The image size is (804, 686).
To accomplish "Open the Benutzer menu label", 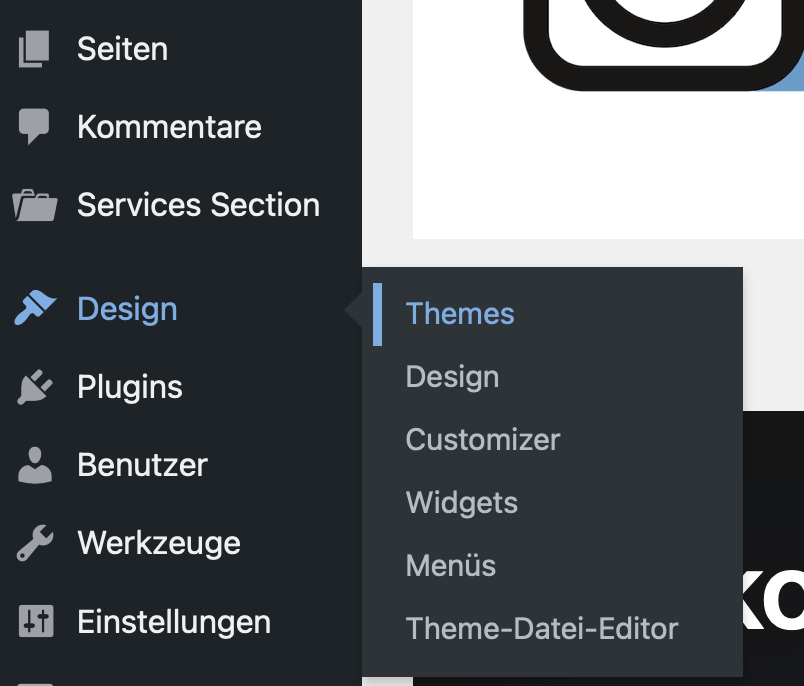I will click(142, 465).
